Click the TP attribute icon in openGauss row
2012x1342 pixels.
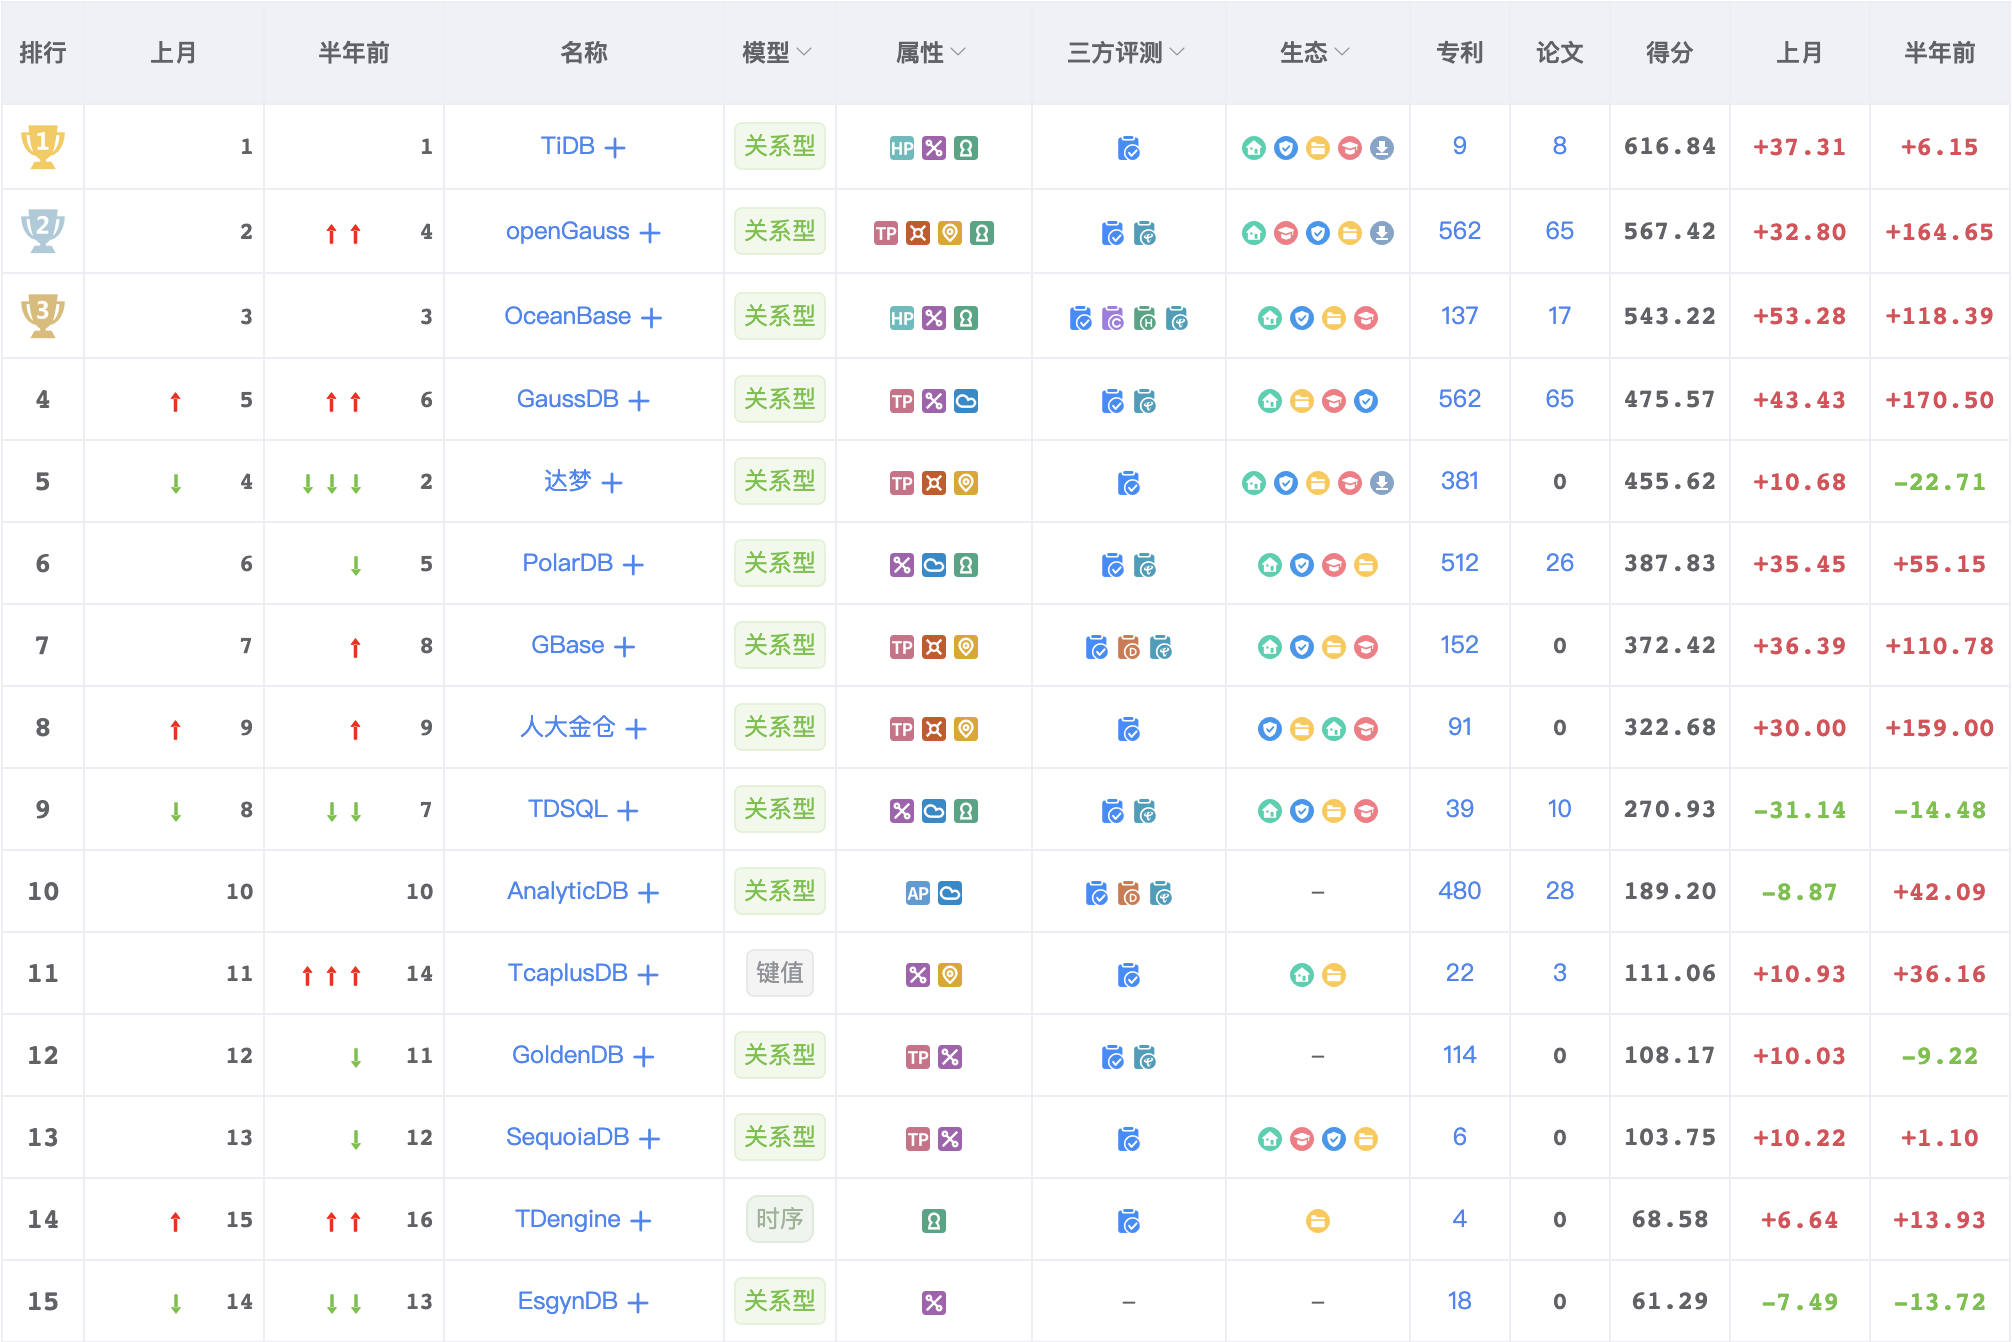pyautogui.click(x=886, y=233)
